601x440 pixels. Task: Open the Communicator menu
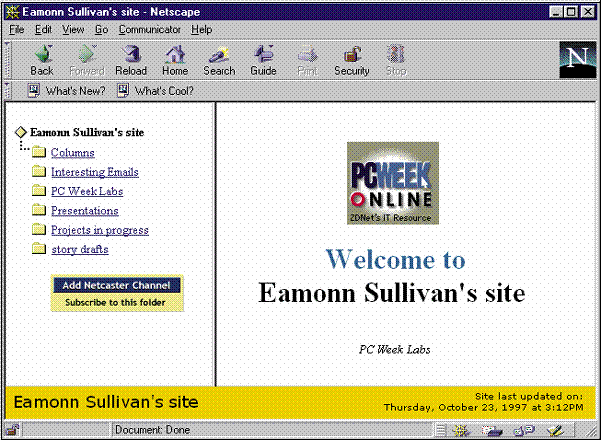(149, 30)
